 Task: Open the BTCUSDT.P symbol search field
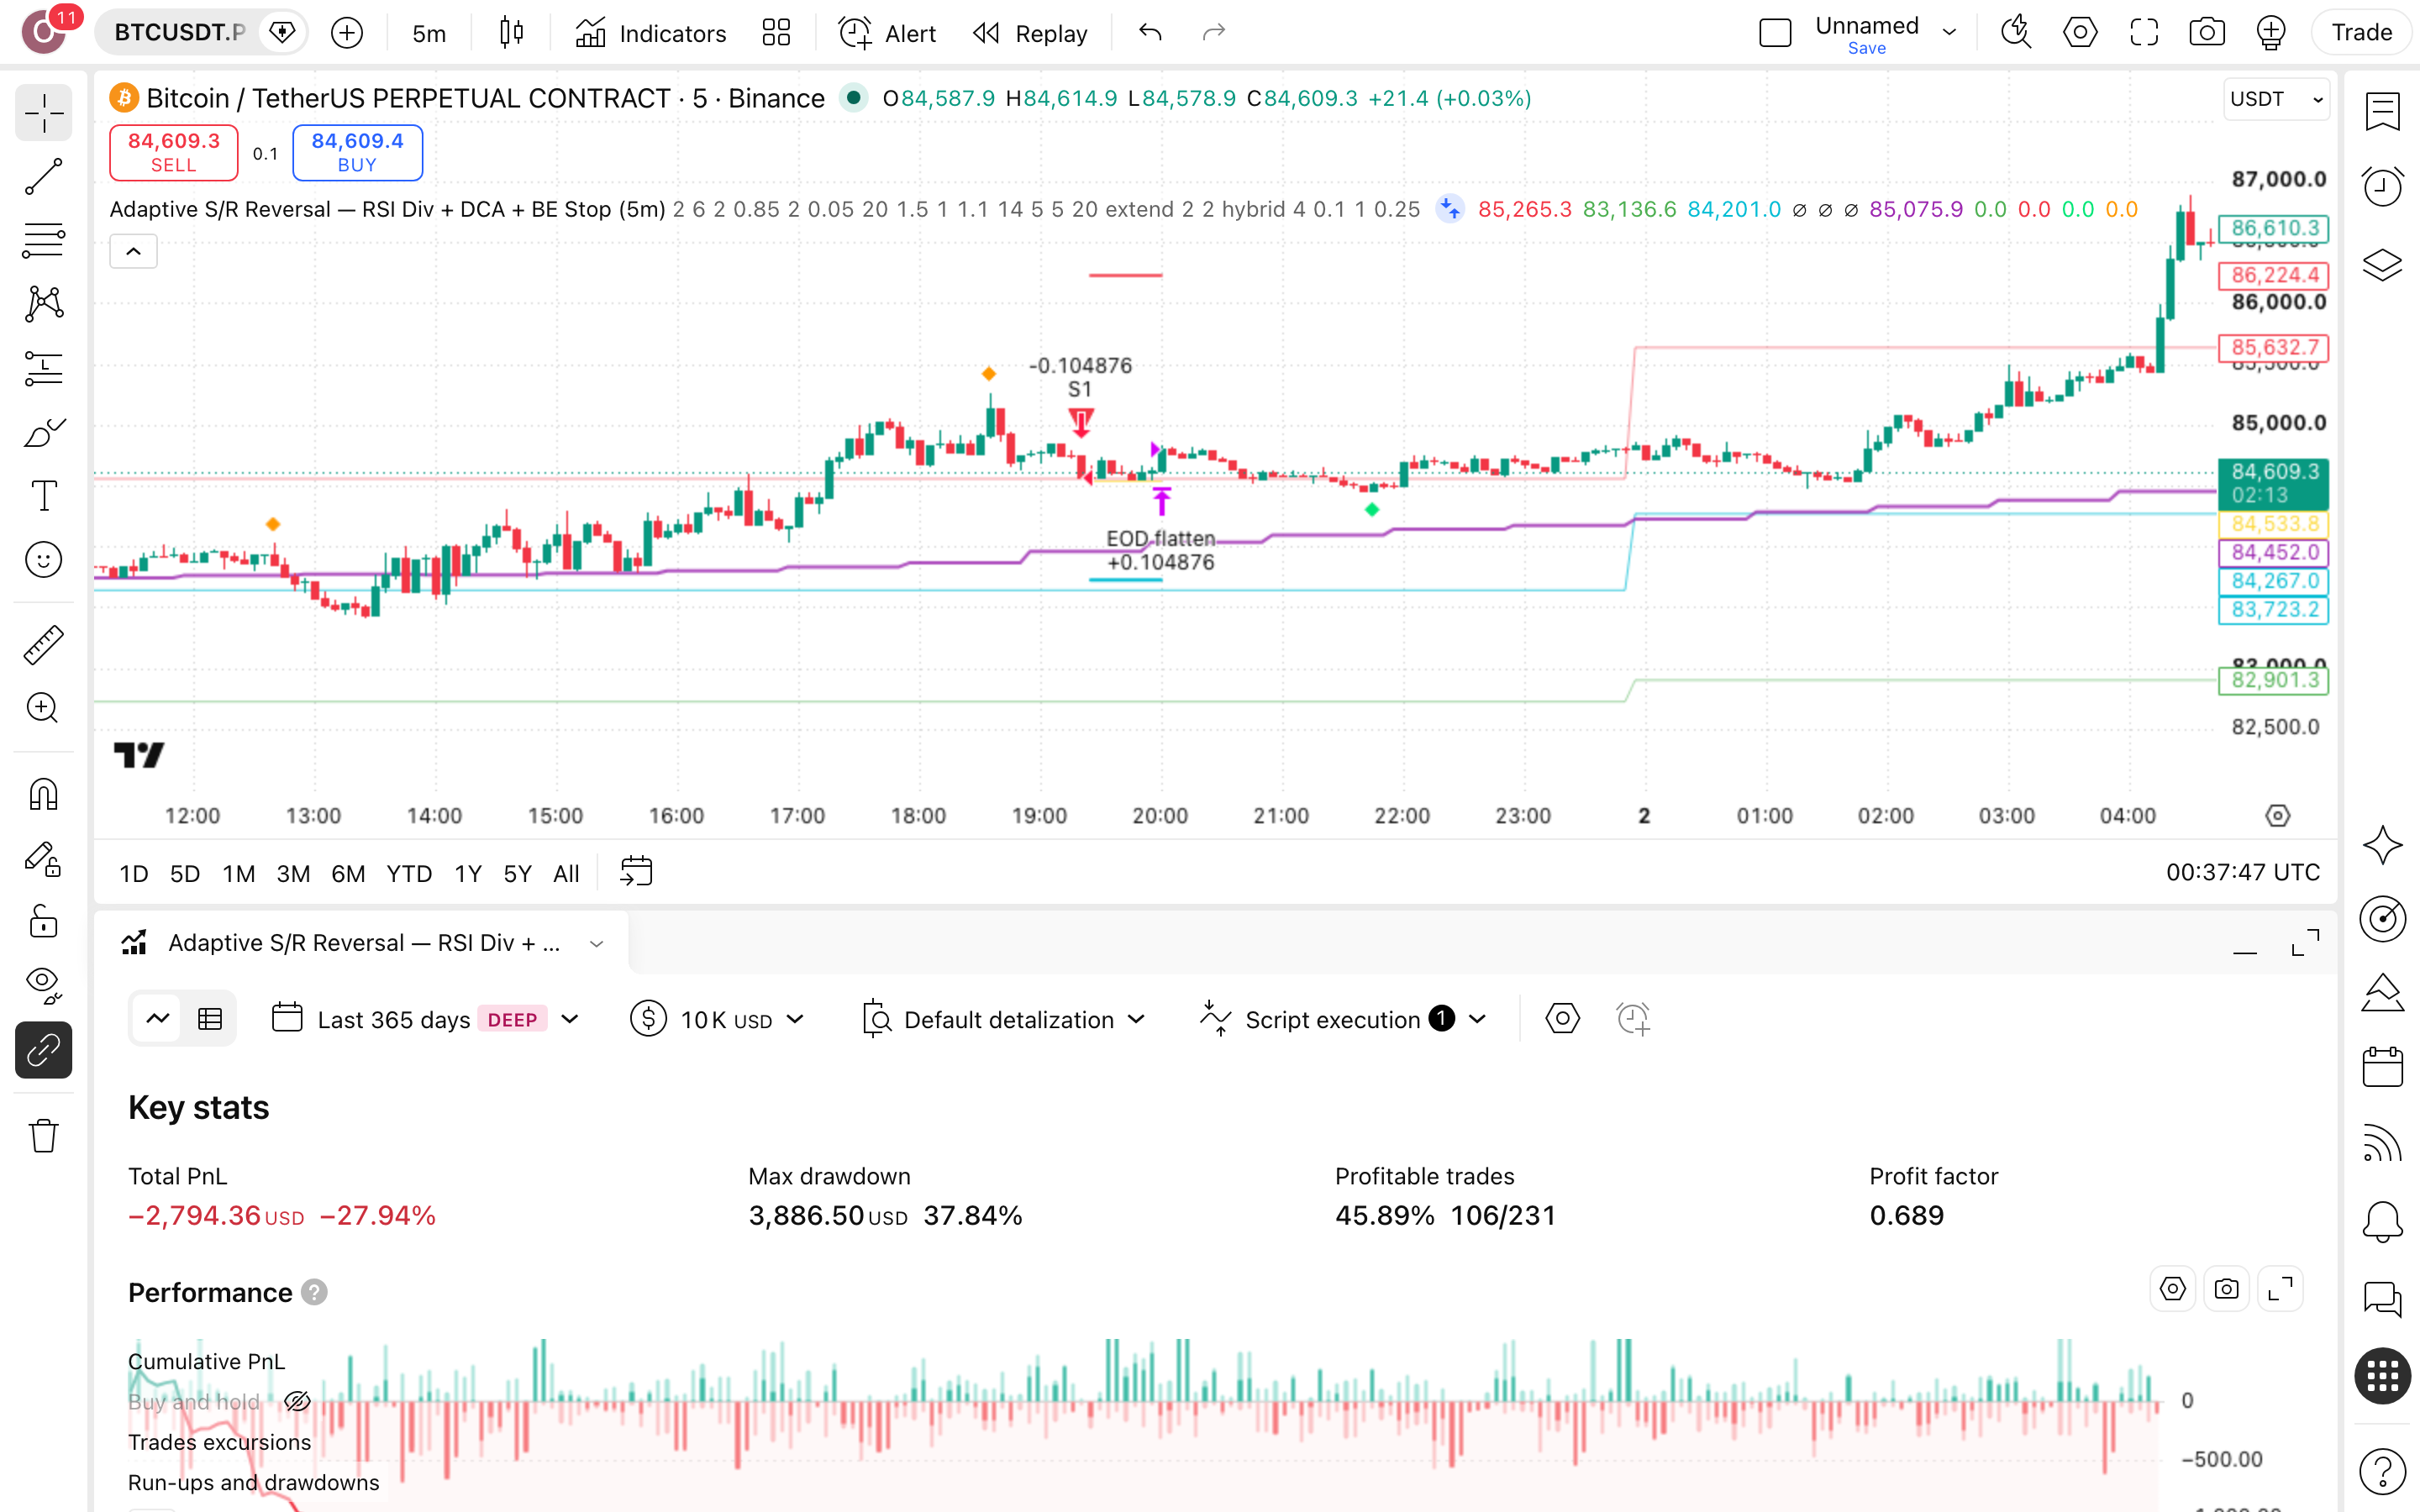pyautogui.click(x=178, y=33)
